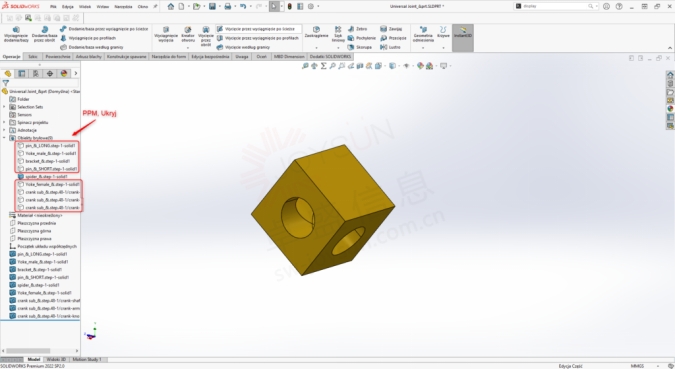Open the Motion Study 1 tab
Viewport: 675px width, 369px height.
[x=87, y=359]
